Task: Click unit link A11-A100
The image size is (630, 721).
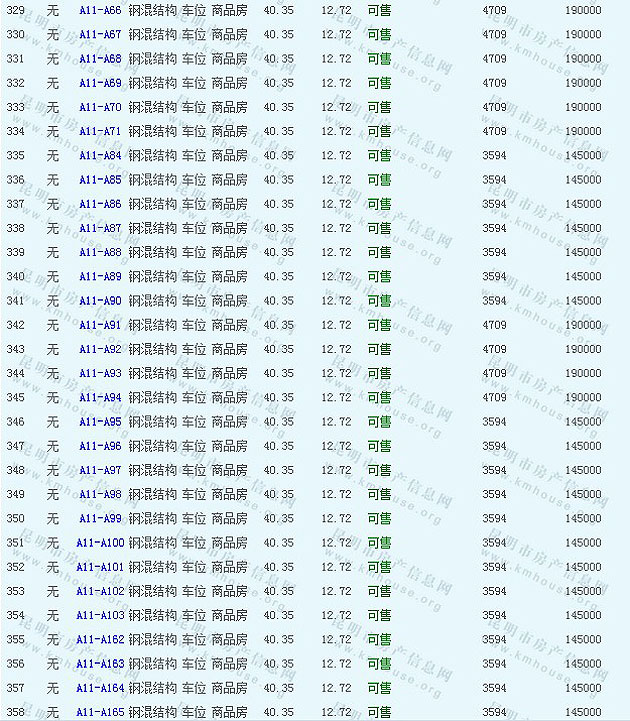Action: click(100, 543)
